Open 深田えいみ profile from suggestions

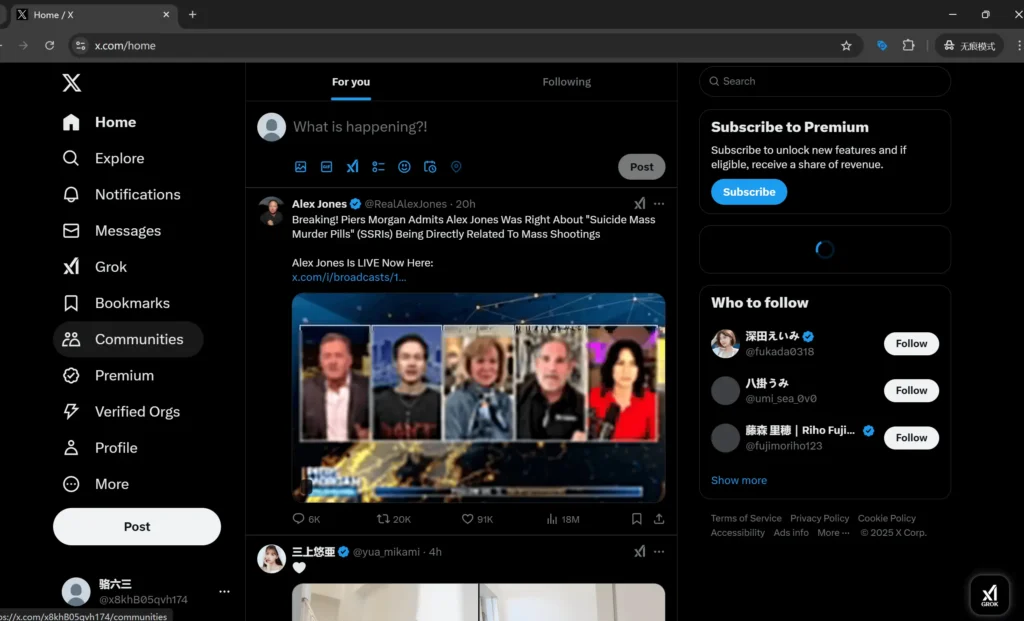(x=773, y=336)
